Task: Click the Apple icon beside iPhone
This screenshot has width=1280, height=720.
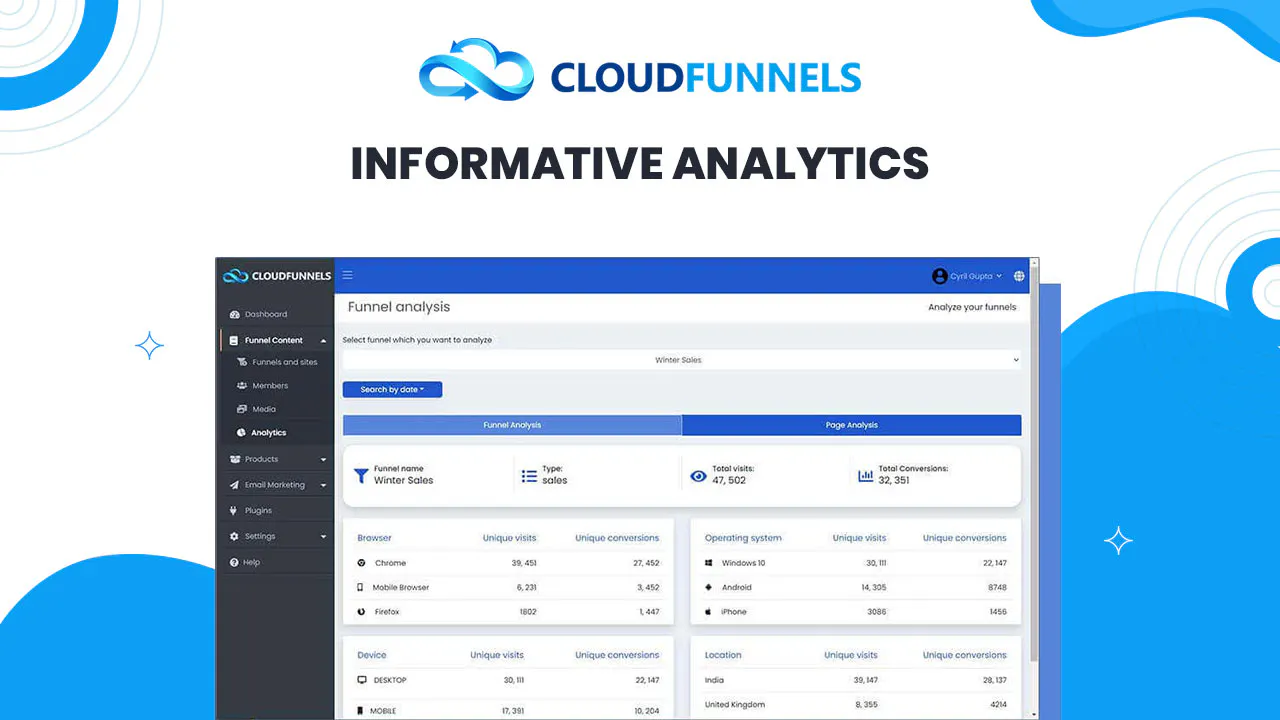Action: 708,611
